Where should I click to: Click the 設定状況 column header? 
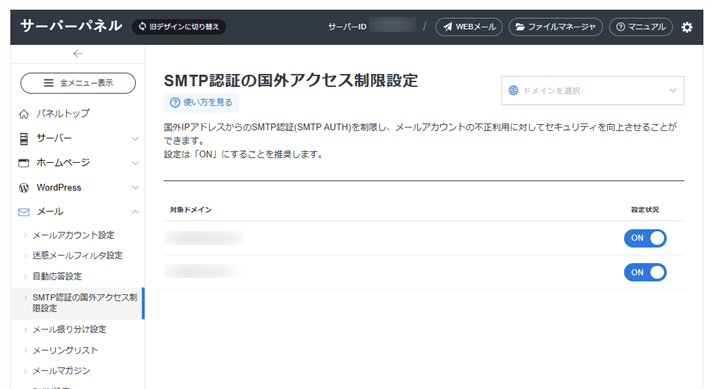pyautogui.click(x=645, y=210)
